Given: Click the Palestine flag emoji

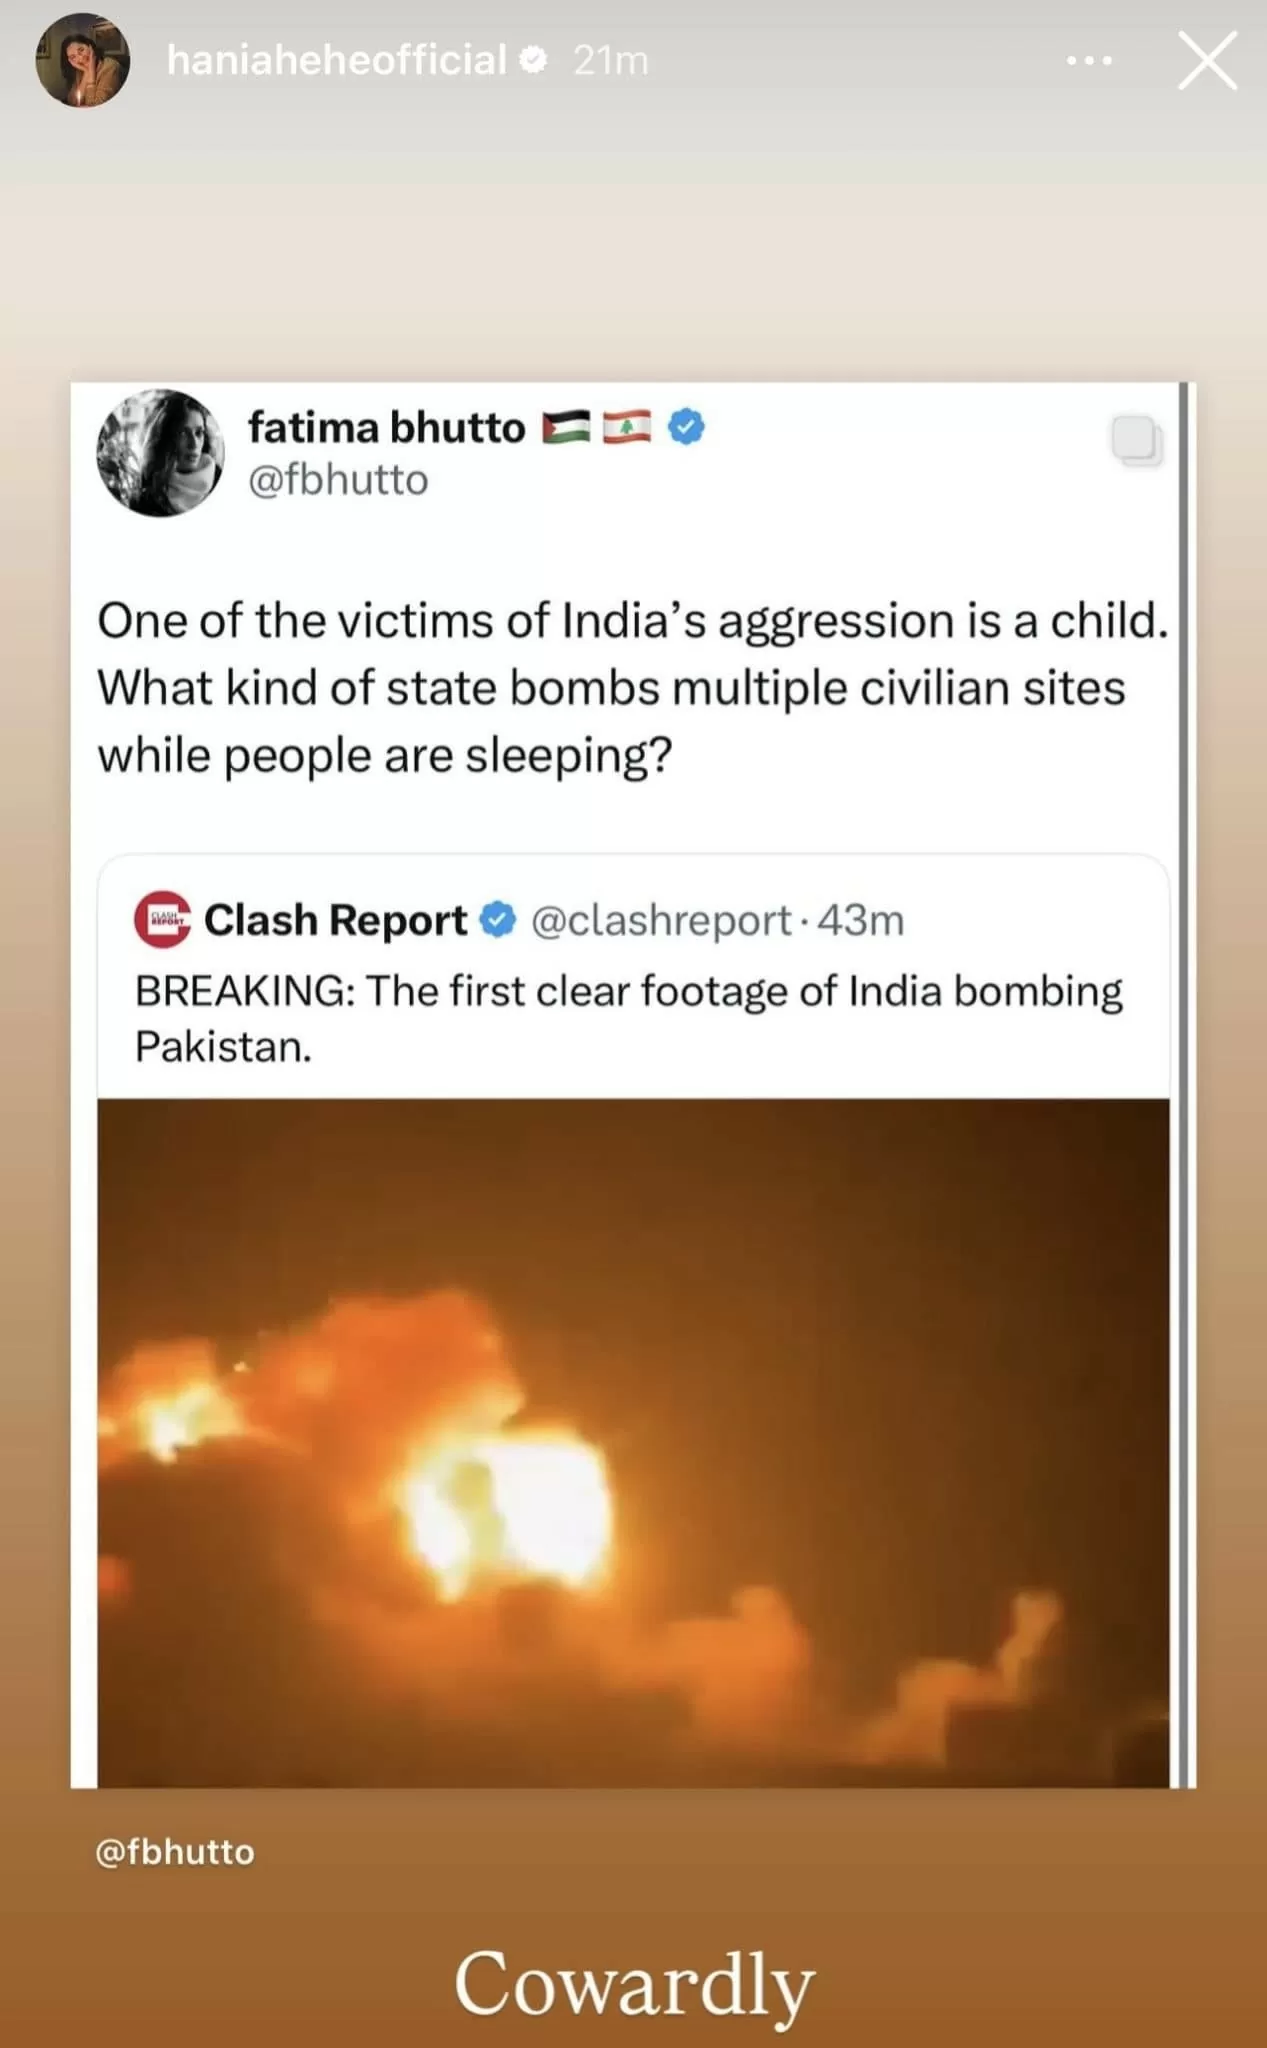Looking at the screenshot, I should pos(567,428).
